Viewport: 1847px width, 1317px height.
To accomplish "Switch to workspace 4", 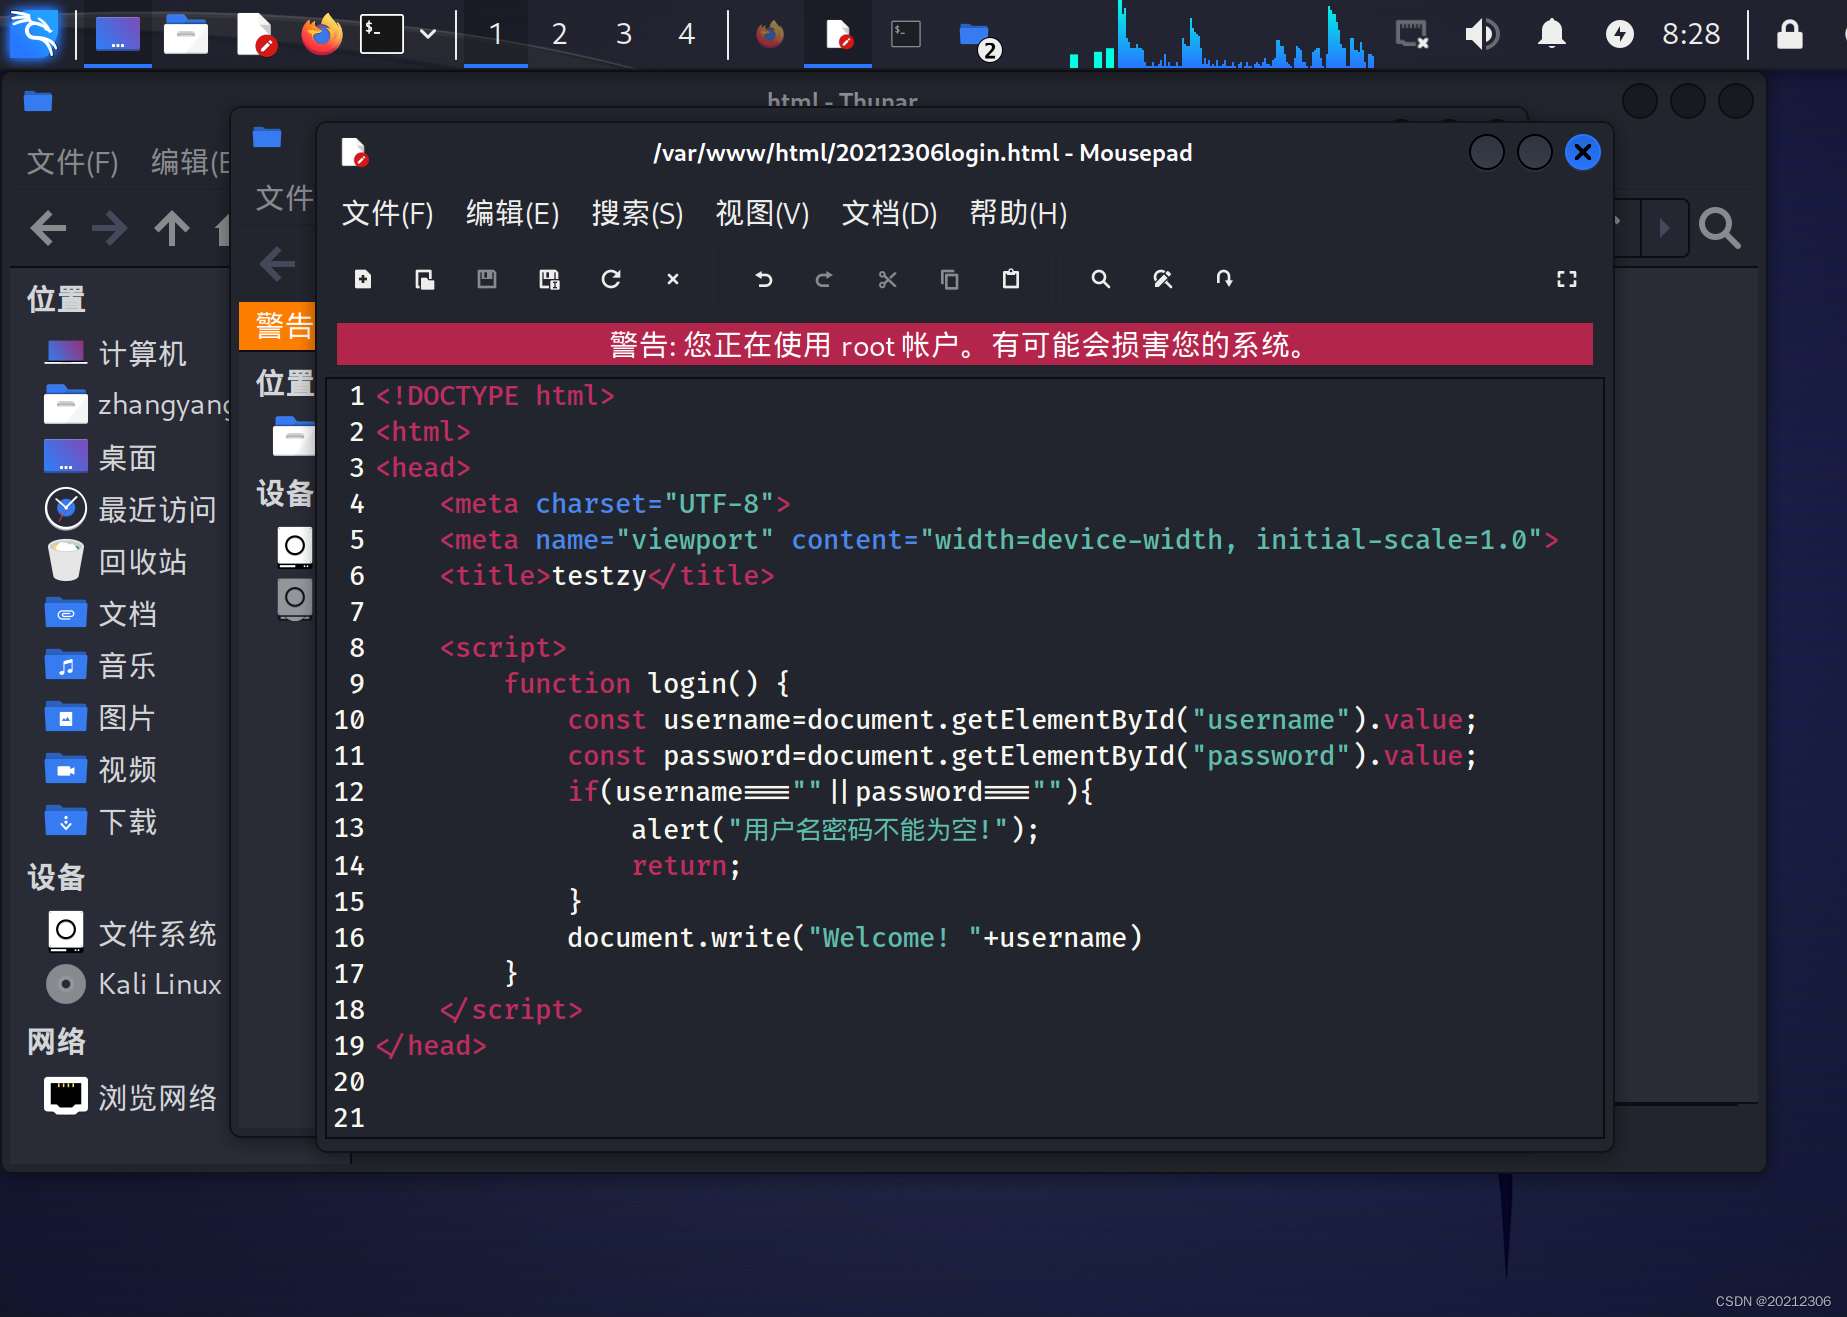I will tap(686, 34).
